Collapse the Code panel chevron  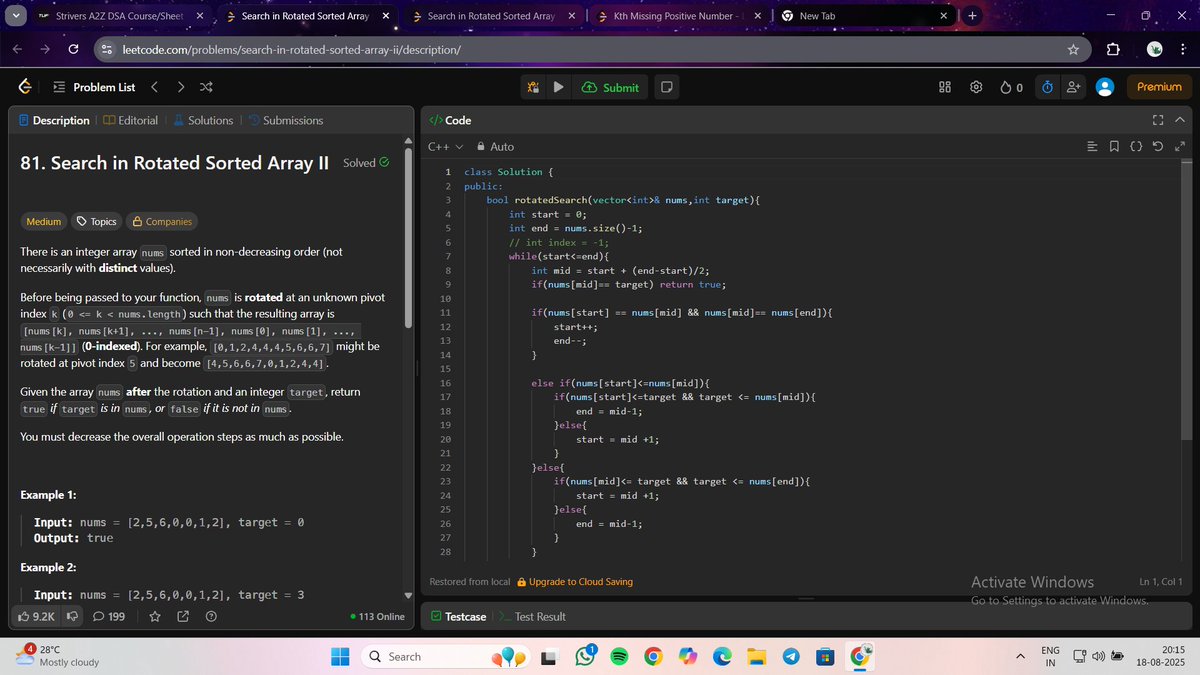1179,120
